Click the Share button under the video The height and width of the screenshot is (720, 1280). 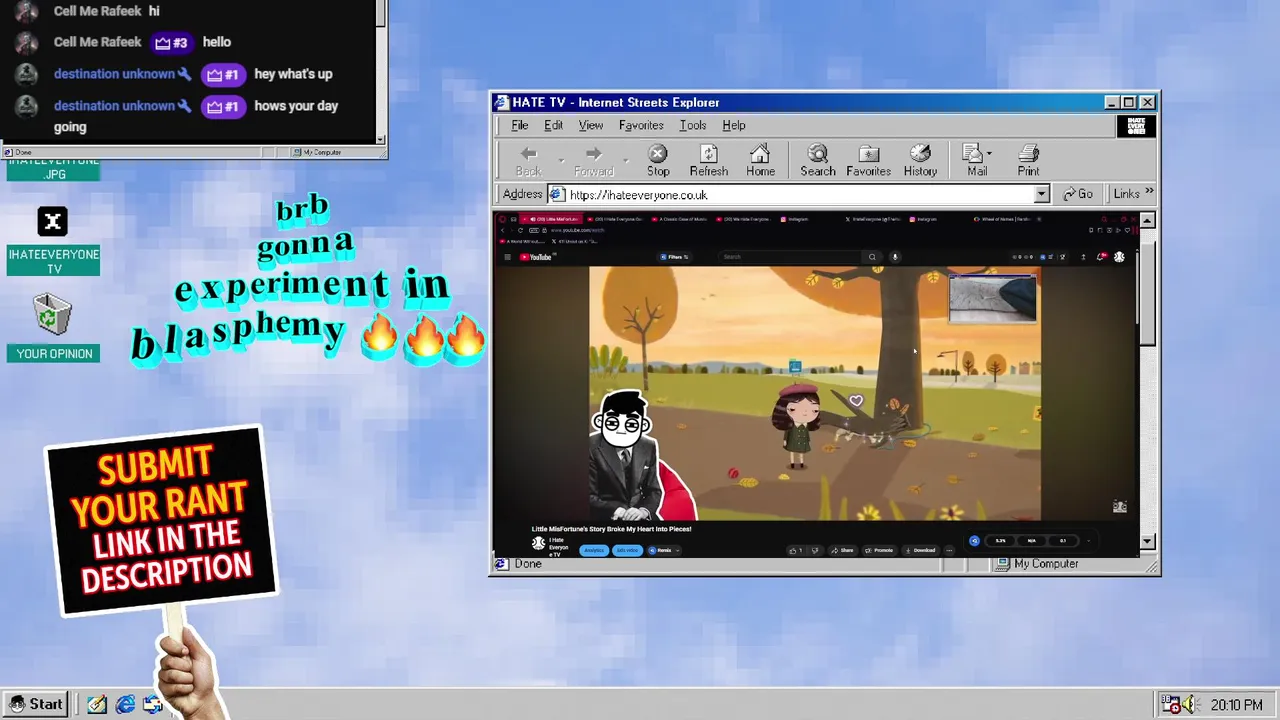pos(842,550)
